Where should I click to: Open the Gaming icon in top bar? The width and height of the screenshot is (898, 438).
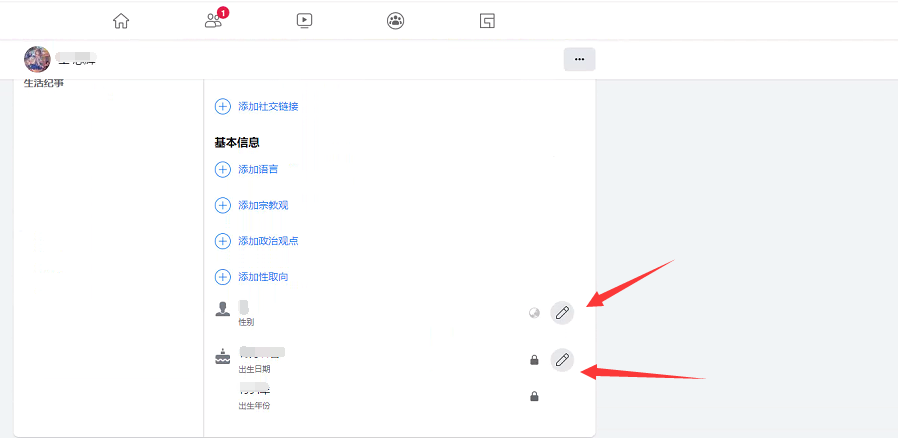coord(487,21)
